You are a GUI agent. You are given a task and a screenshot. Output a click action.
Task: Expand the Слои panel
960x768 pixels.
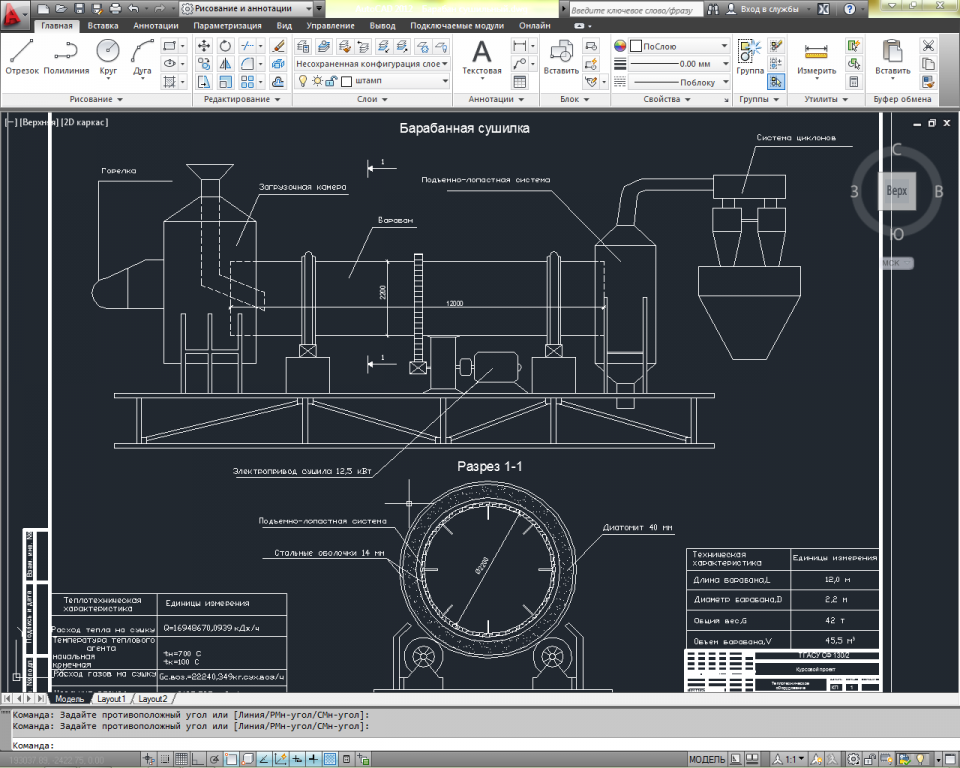tap(372, 99)
